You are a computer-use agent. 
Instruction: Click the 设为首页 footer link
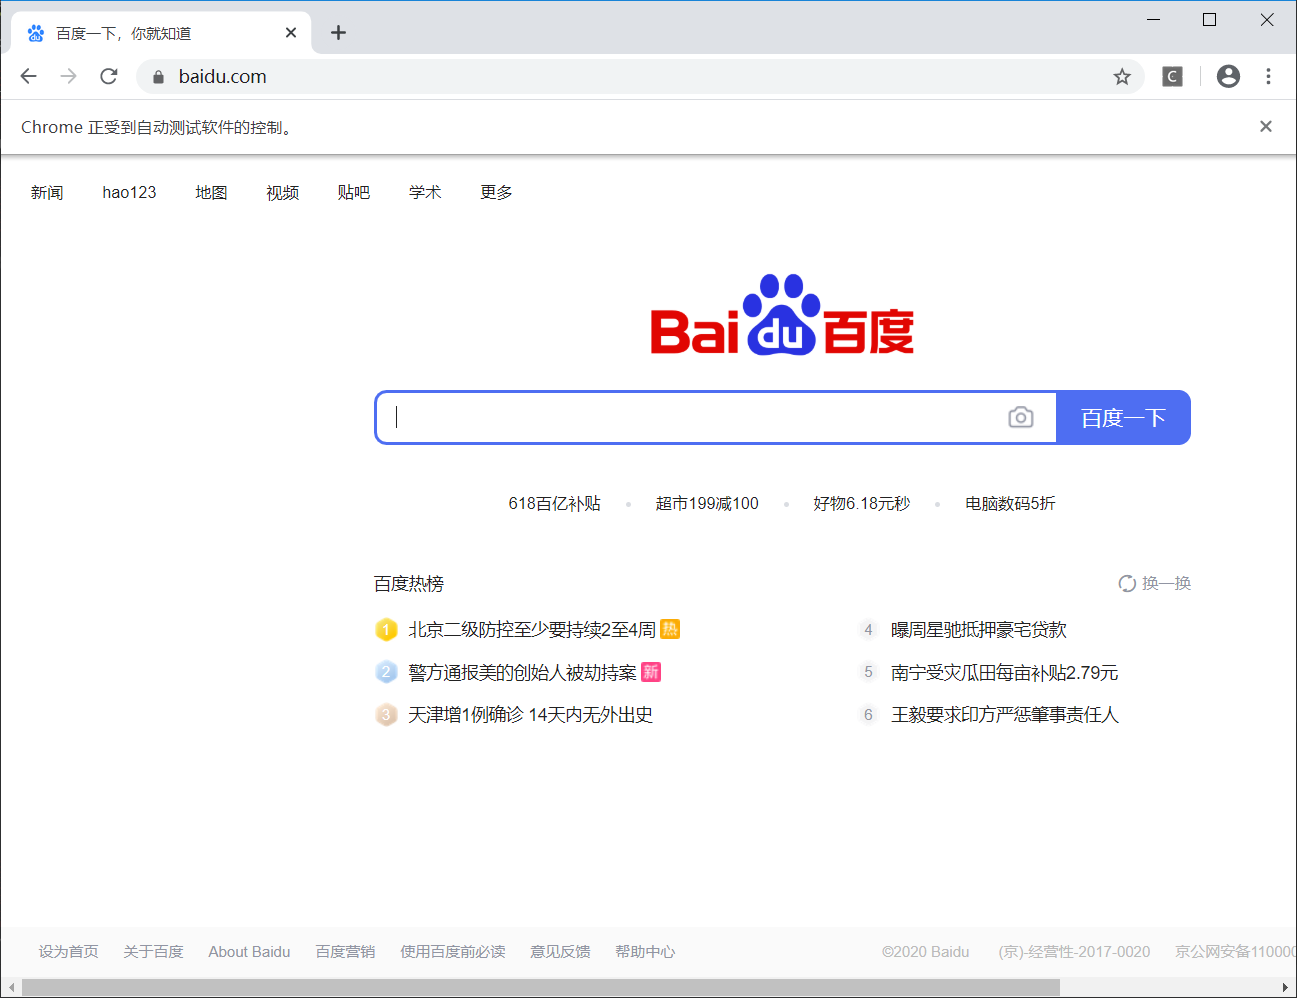coord(69,952)
